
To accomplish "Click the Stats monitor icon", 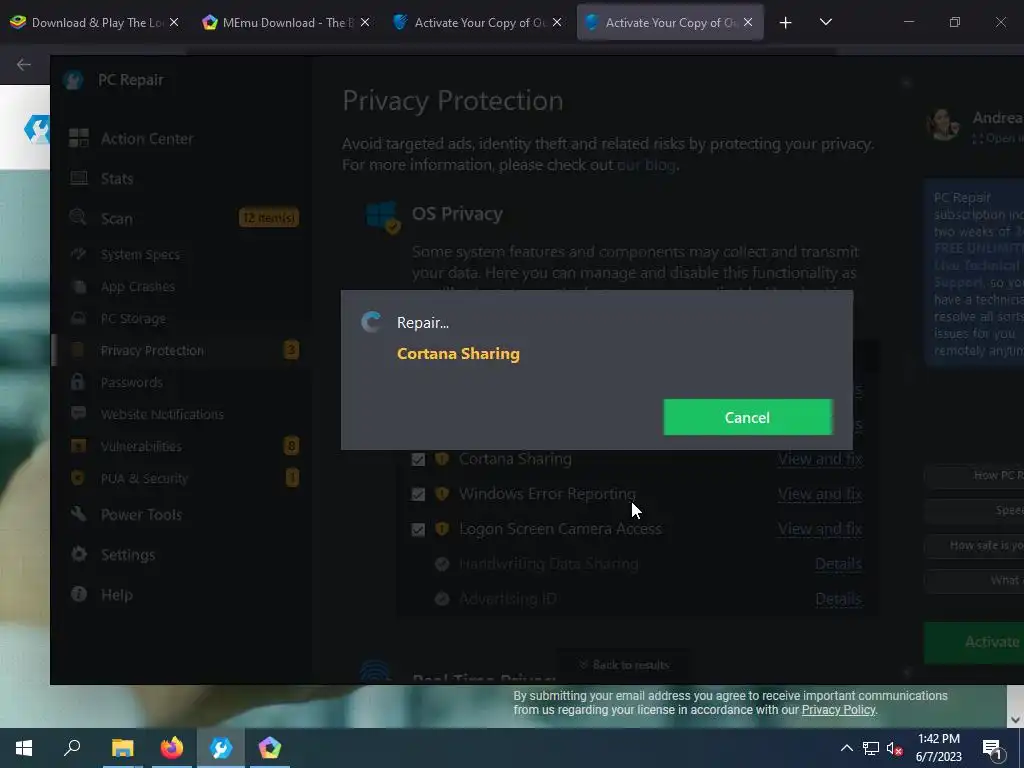I will (x=79, y=178).
